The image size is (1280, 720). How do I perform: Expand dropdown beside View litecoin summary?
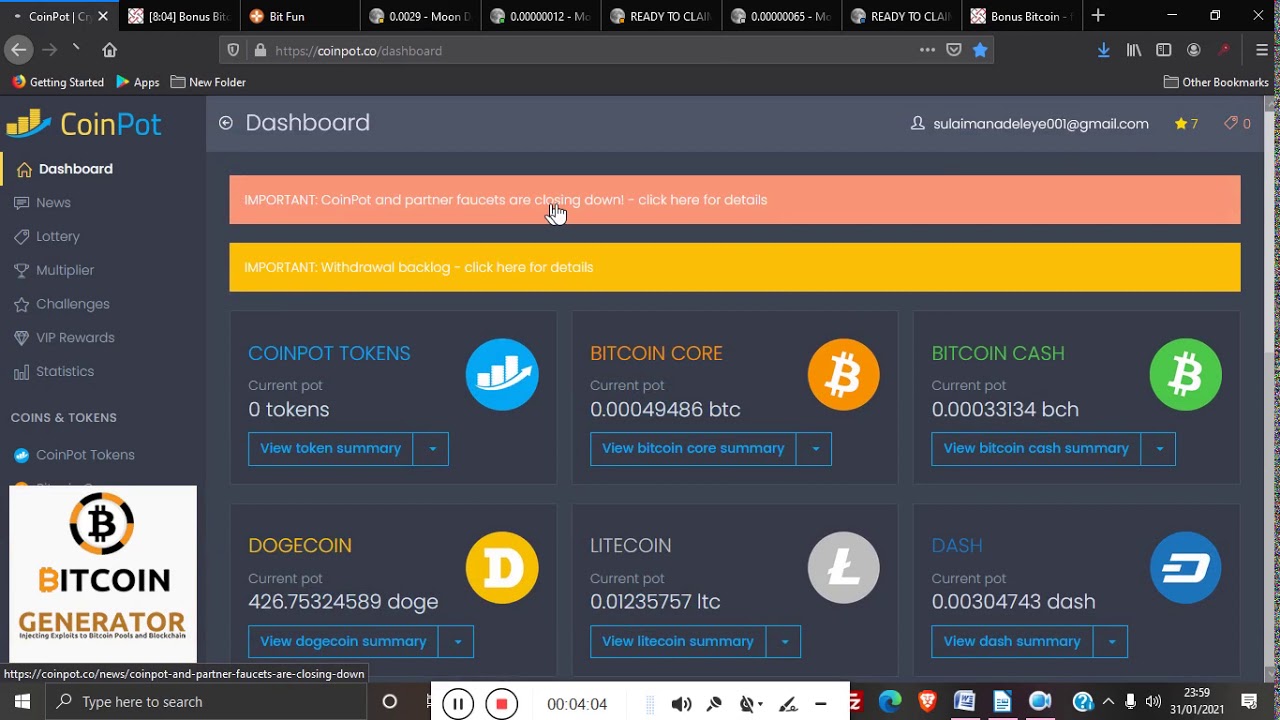[784, 642]
